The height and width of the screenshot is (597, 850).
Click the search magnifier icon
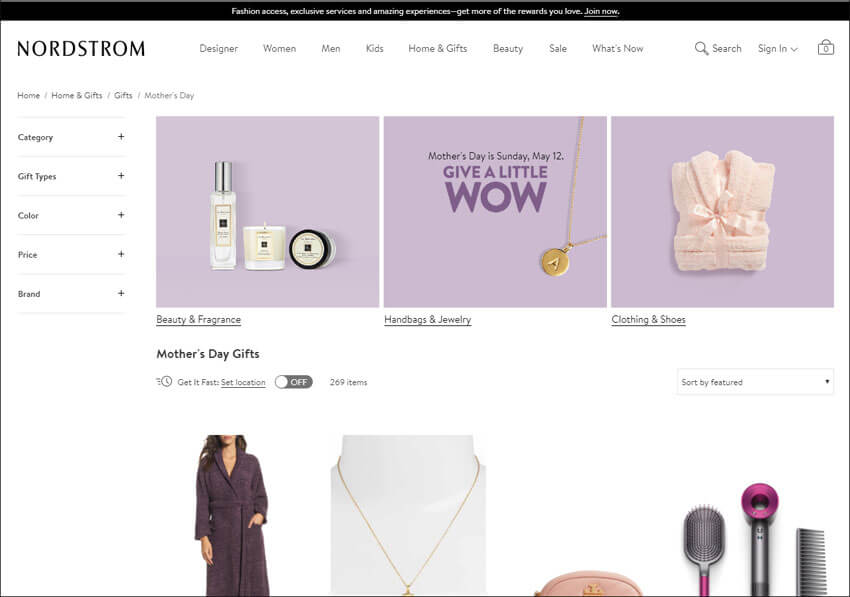click(x=701, y=48)
